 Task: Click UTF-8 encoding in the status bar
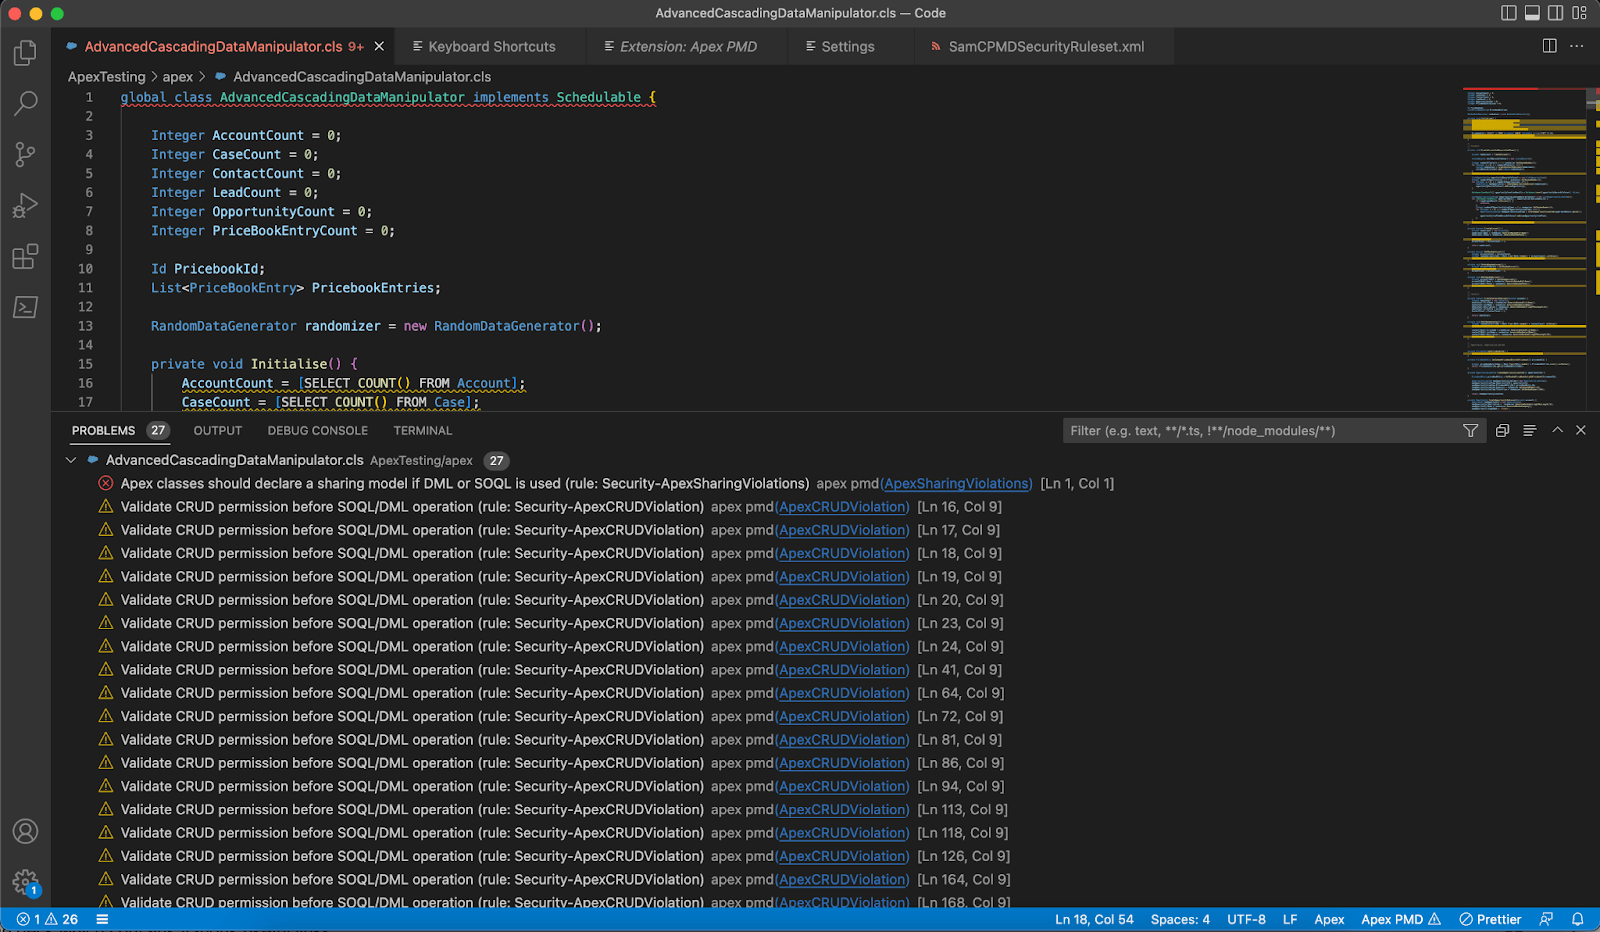click(1246, 918)
